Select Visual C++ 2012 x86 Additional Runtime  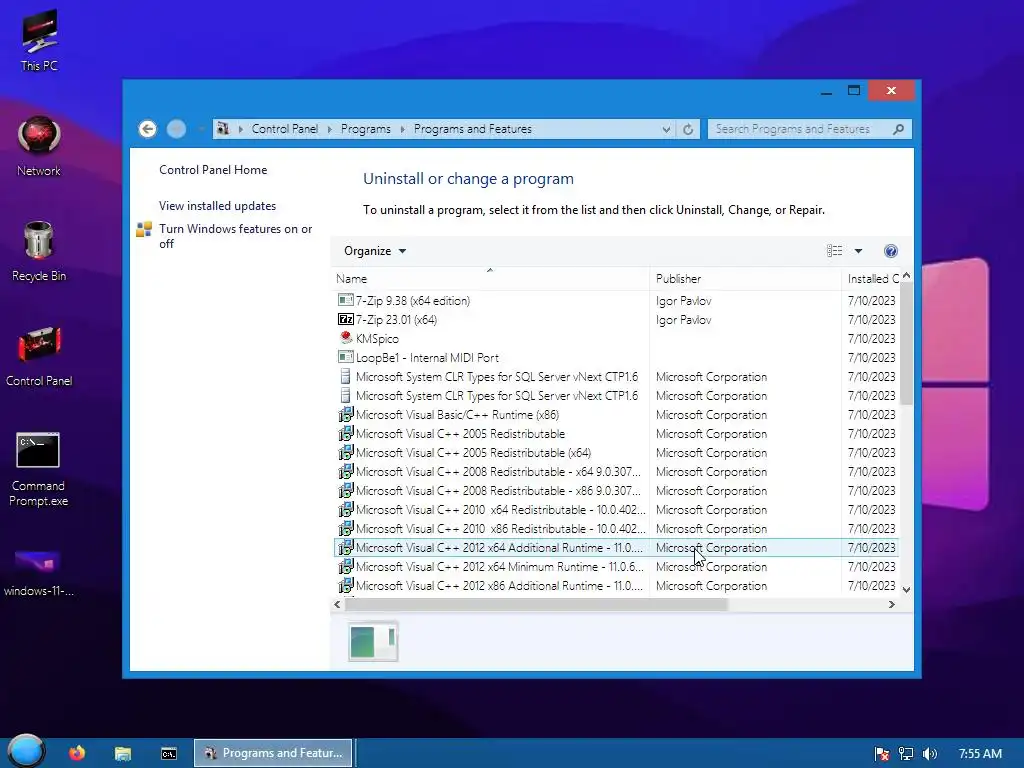(616, 586)
